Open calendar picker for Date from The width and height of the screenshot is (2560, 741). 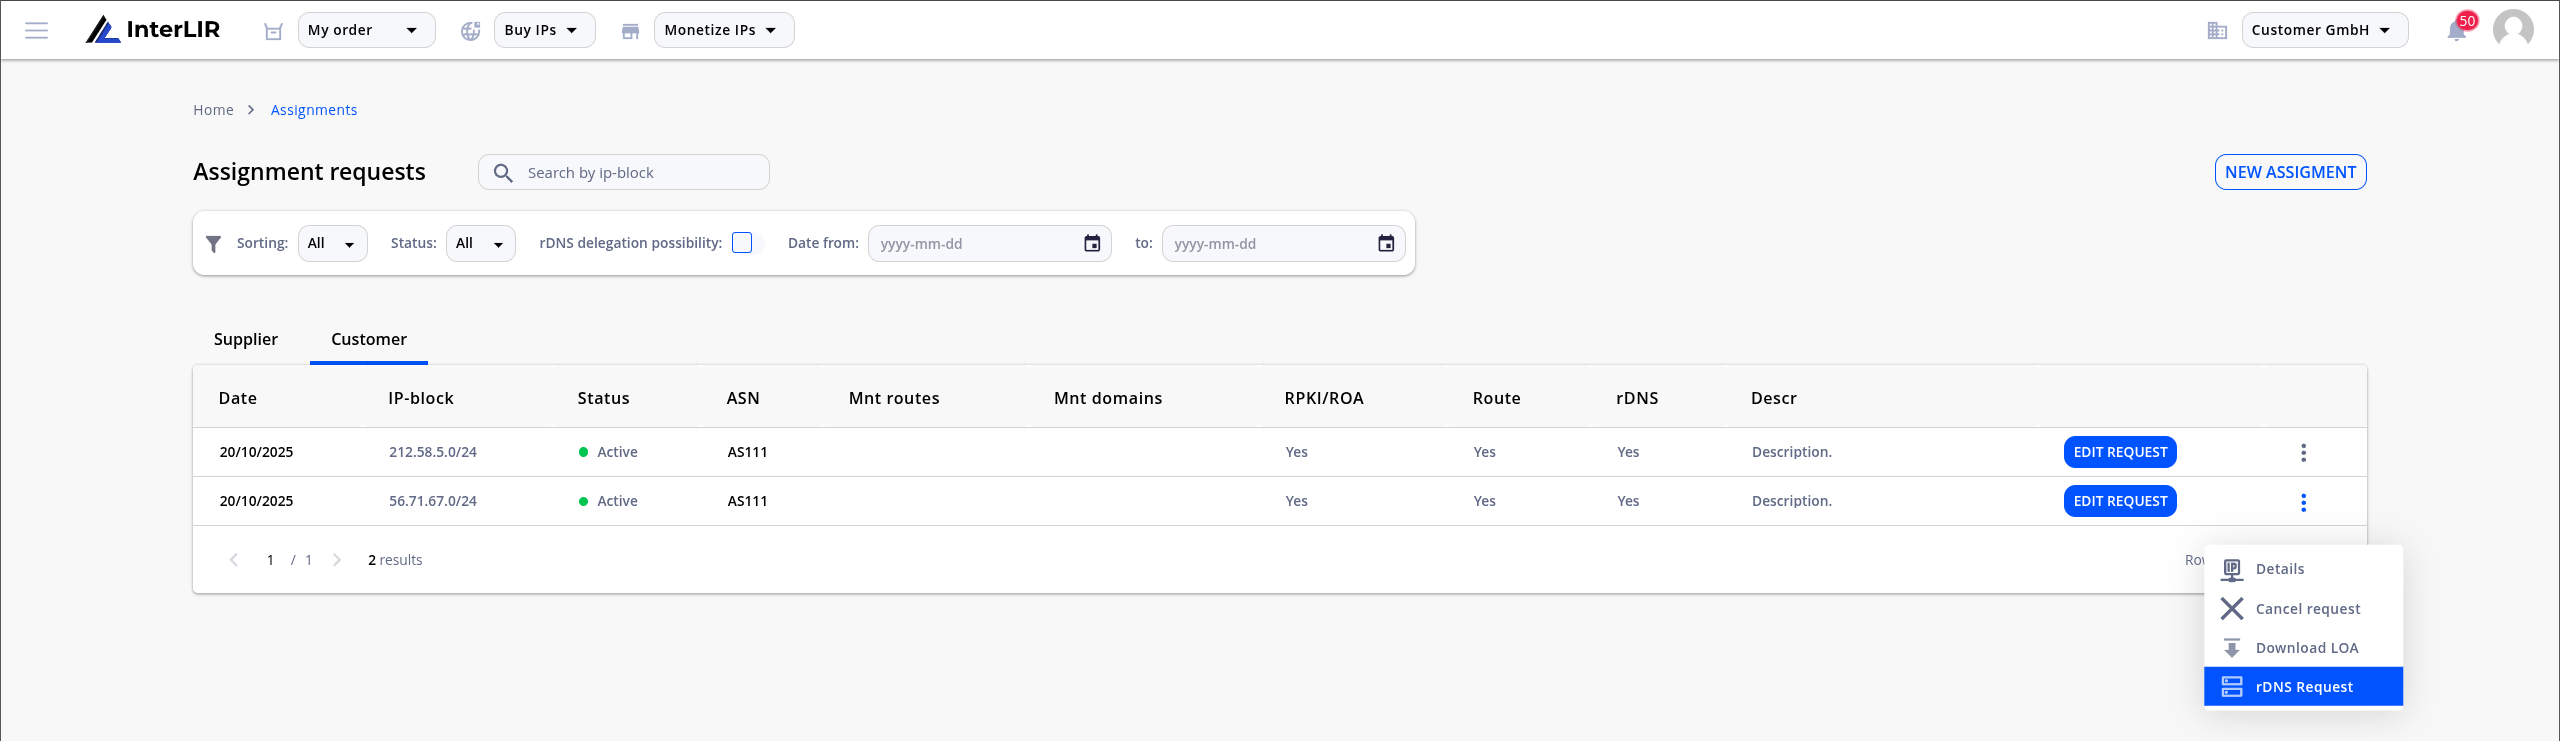tap(1092, 243)
